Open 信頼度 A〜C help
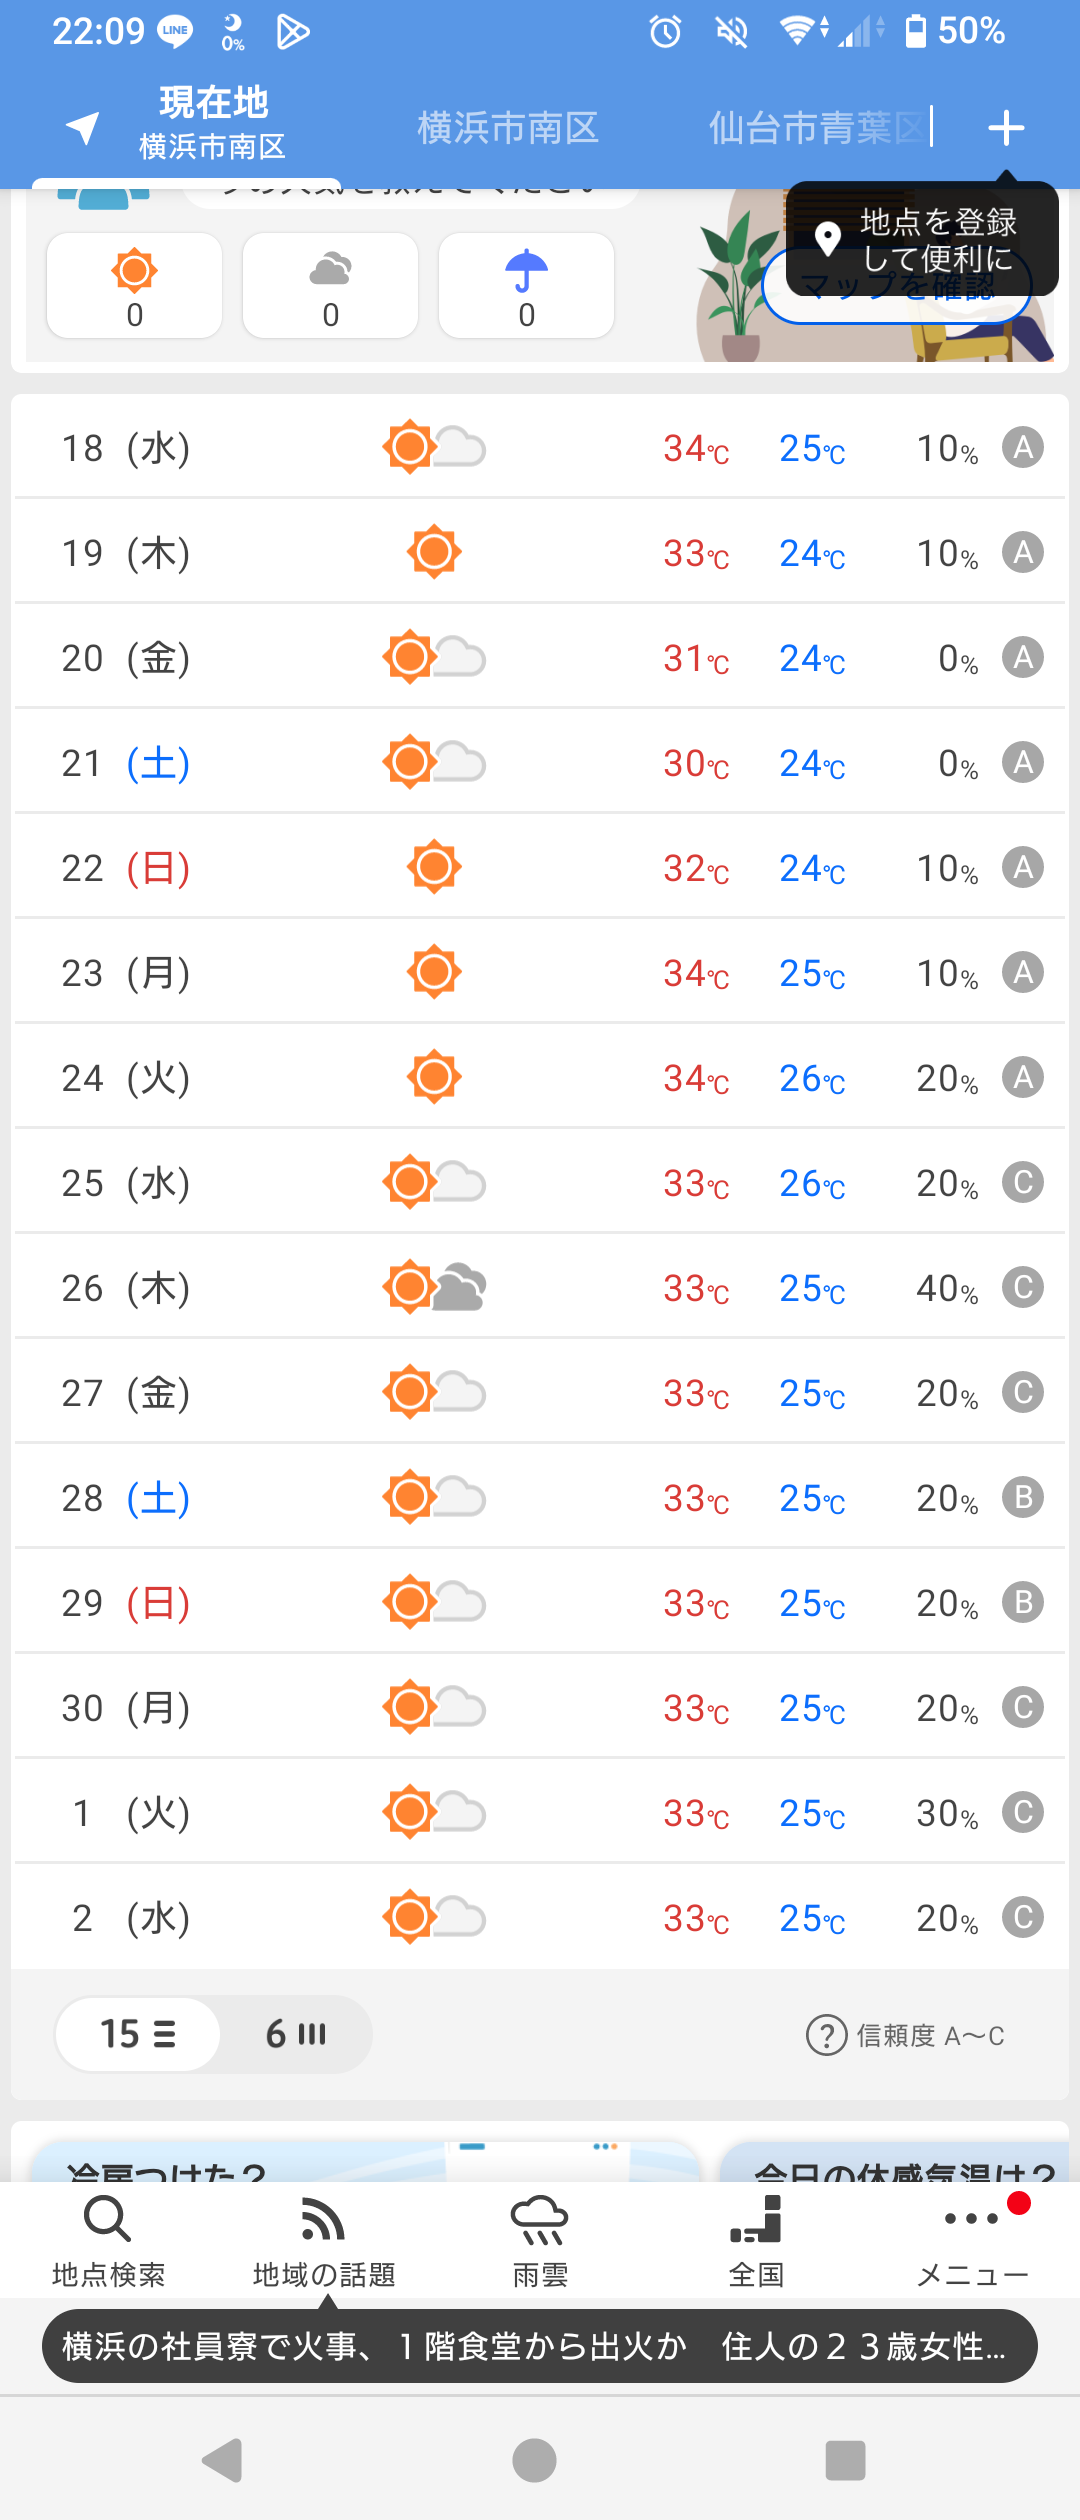The width and height of the screenshot is (1080, 2520). [x=906, y=2035]
